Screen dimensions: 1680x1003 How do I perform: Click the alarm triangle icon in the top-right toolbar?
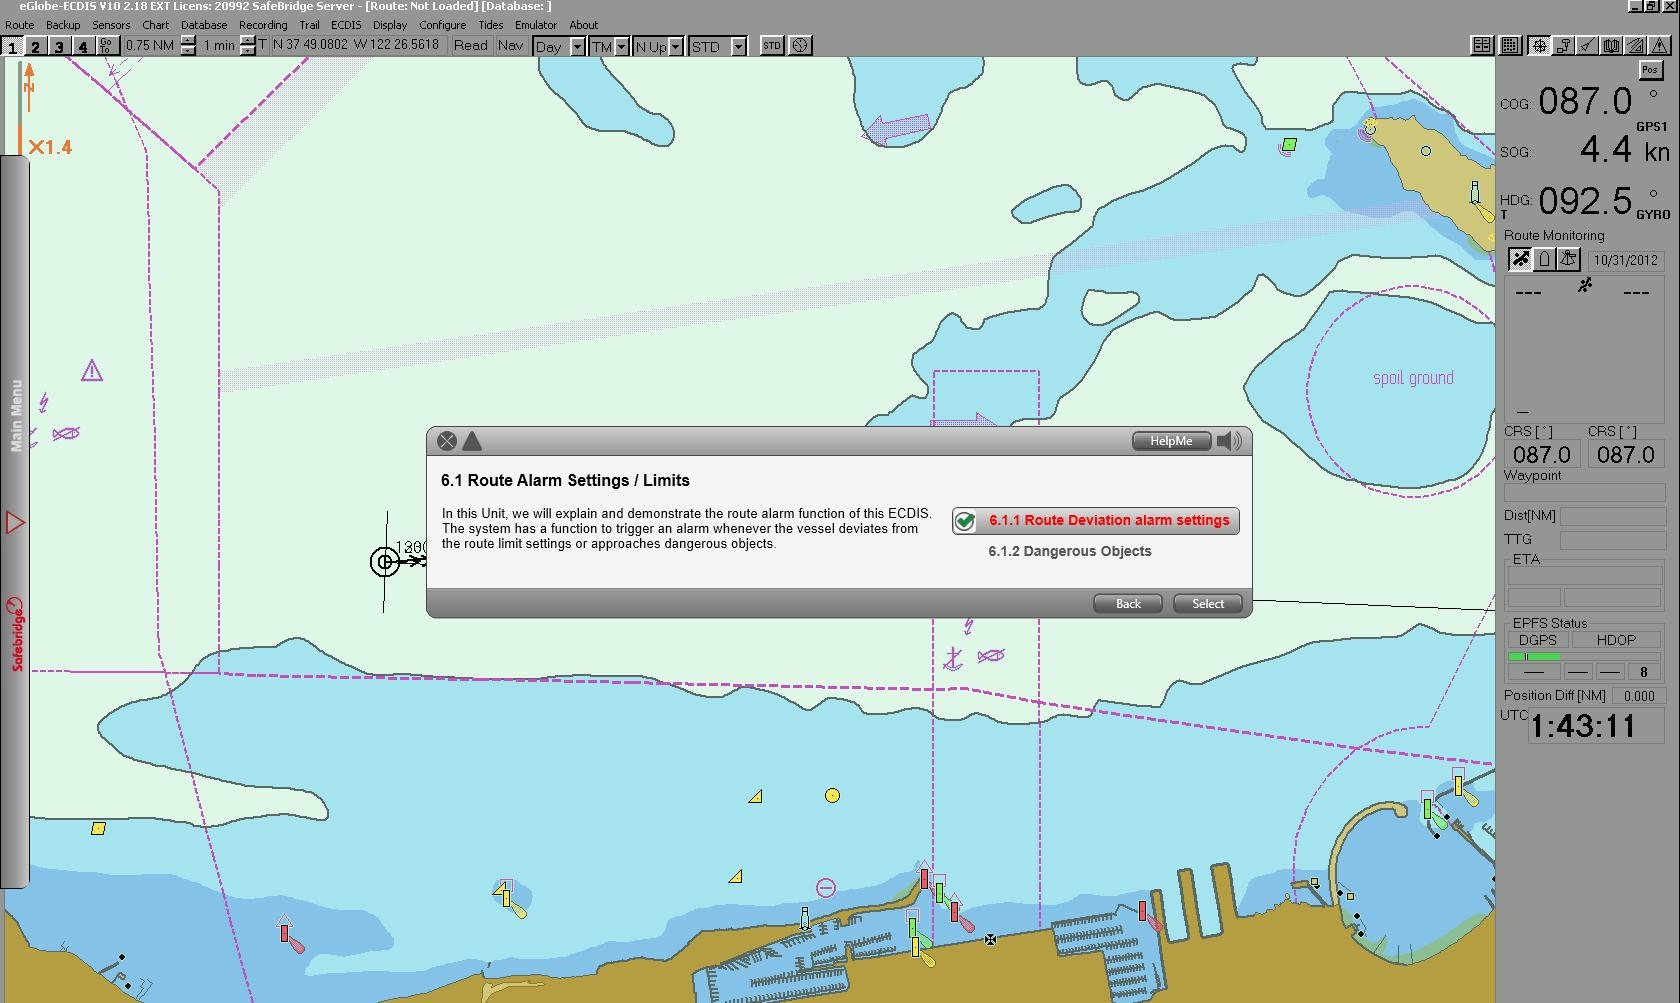1659,46
